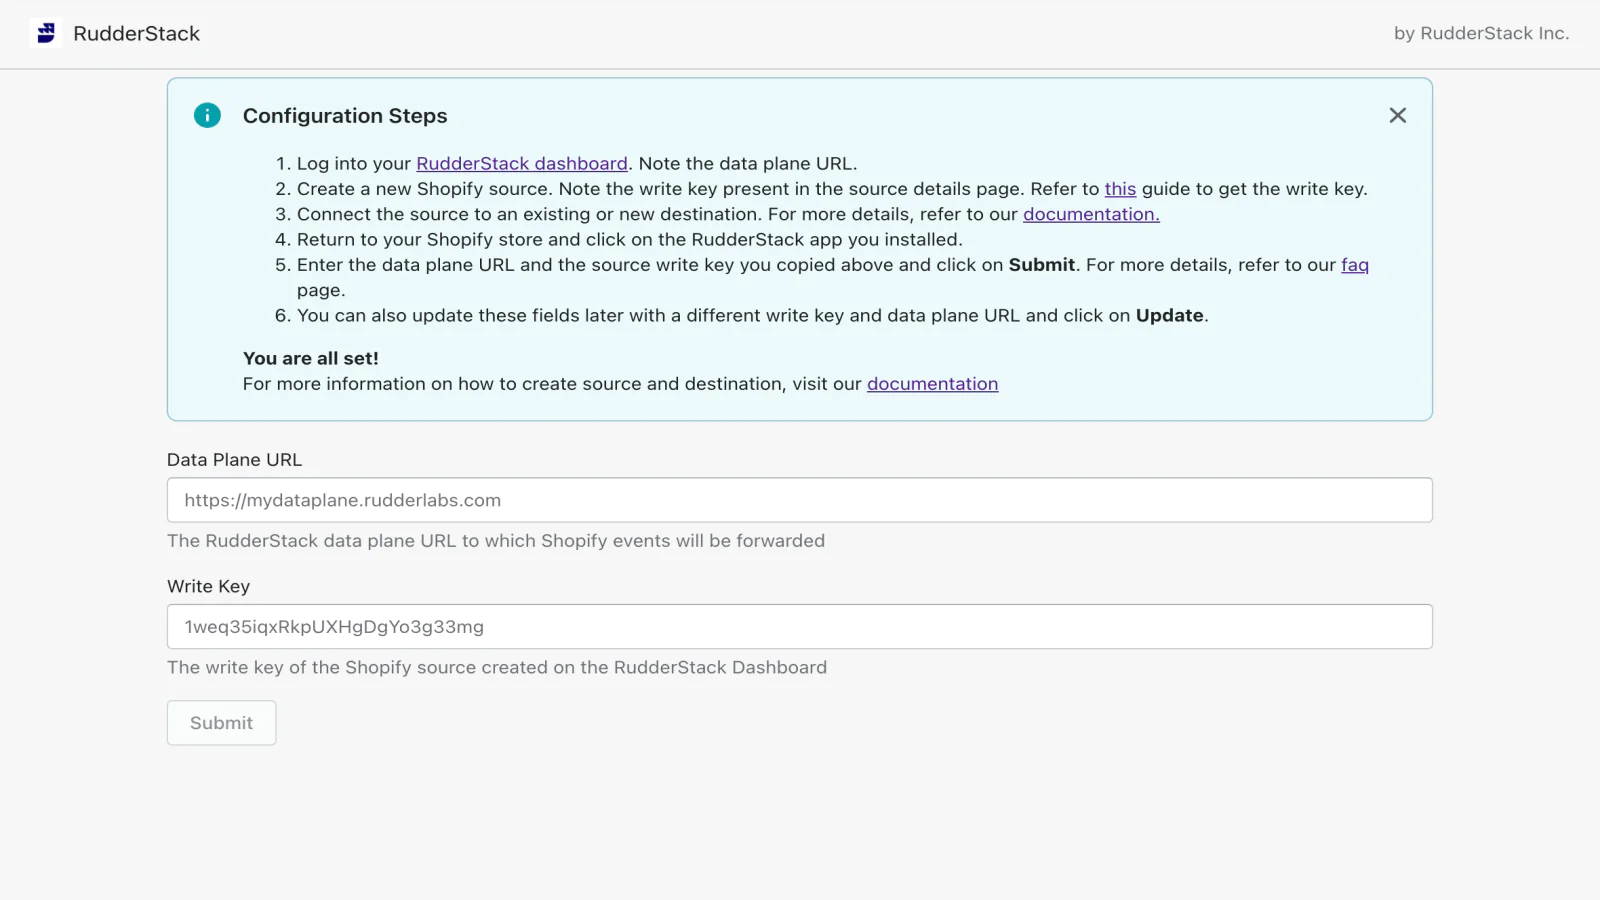Visit the faq page link
This screenshot has height=900, width=1600.
point(1355,265)
